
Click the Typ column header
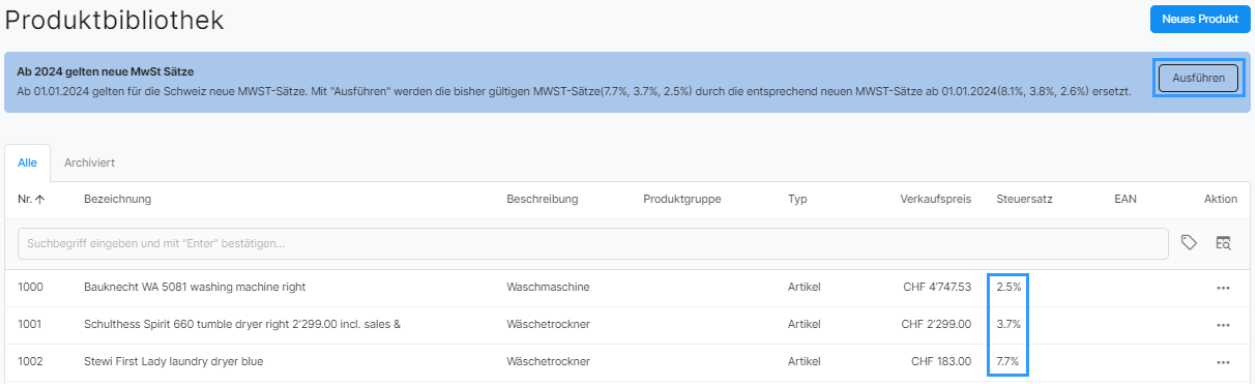[x=797, y=199]
